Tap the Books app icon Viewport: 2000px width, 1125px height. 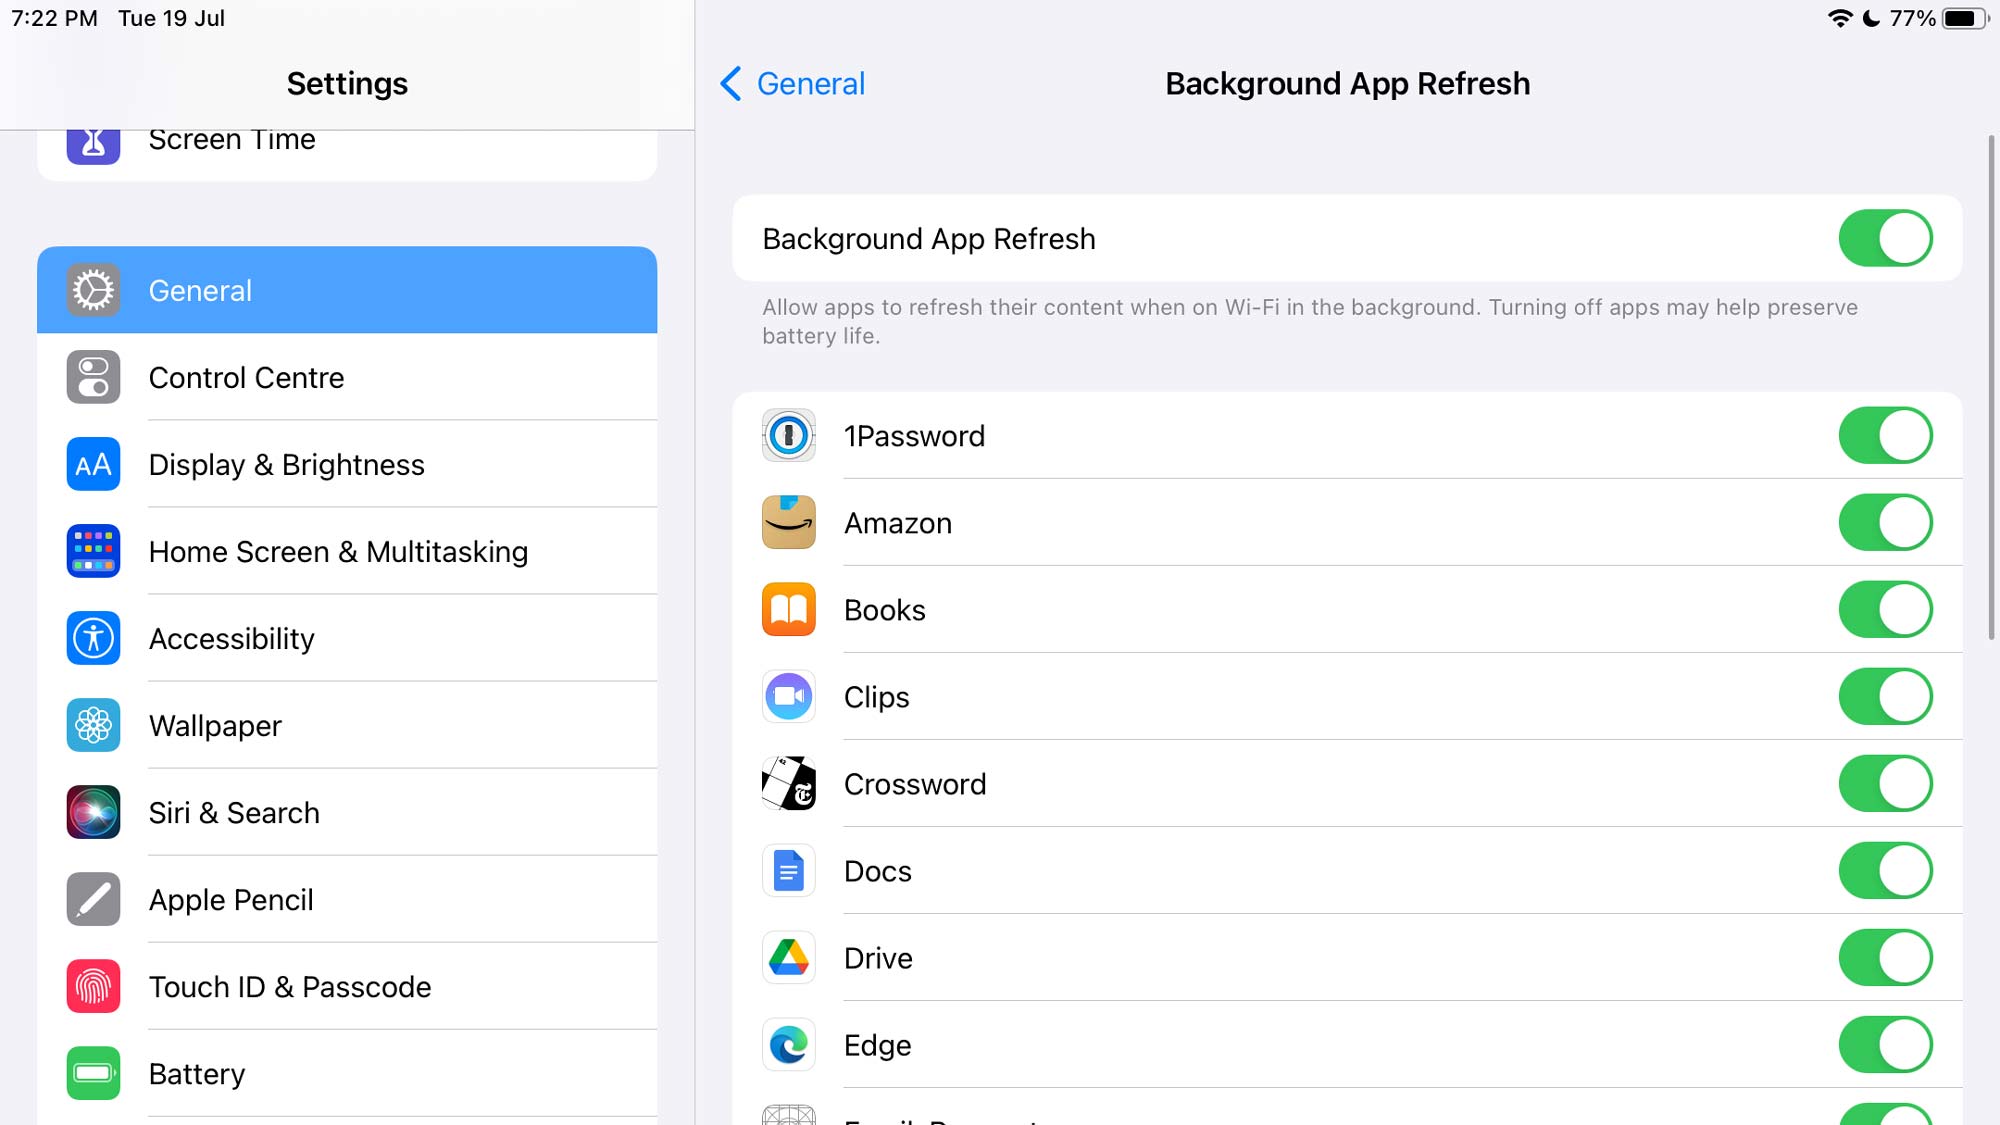coord(789,609)
